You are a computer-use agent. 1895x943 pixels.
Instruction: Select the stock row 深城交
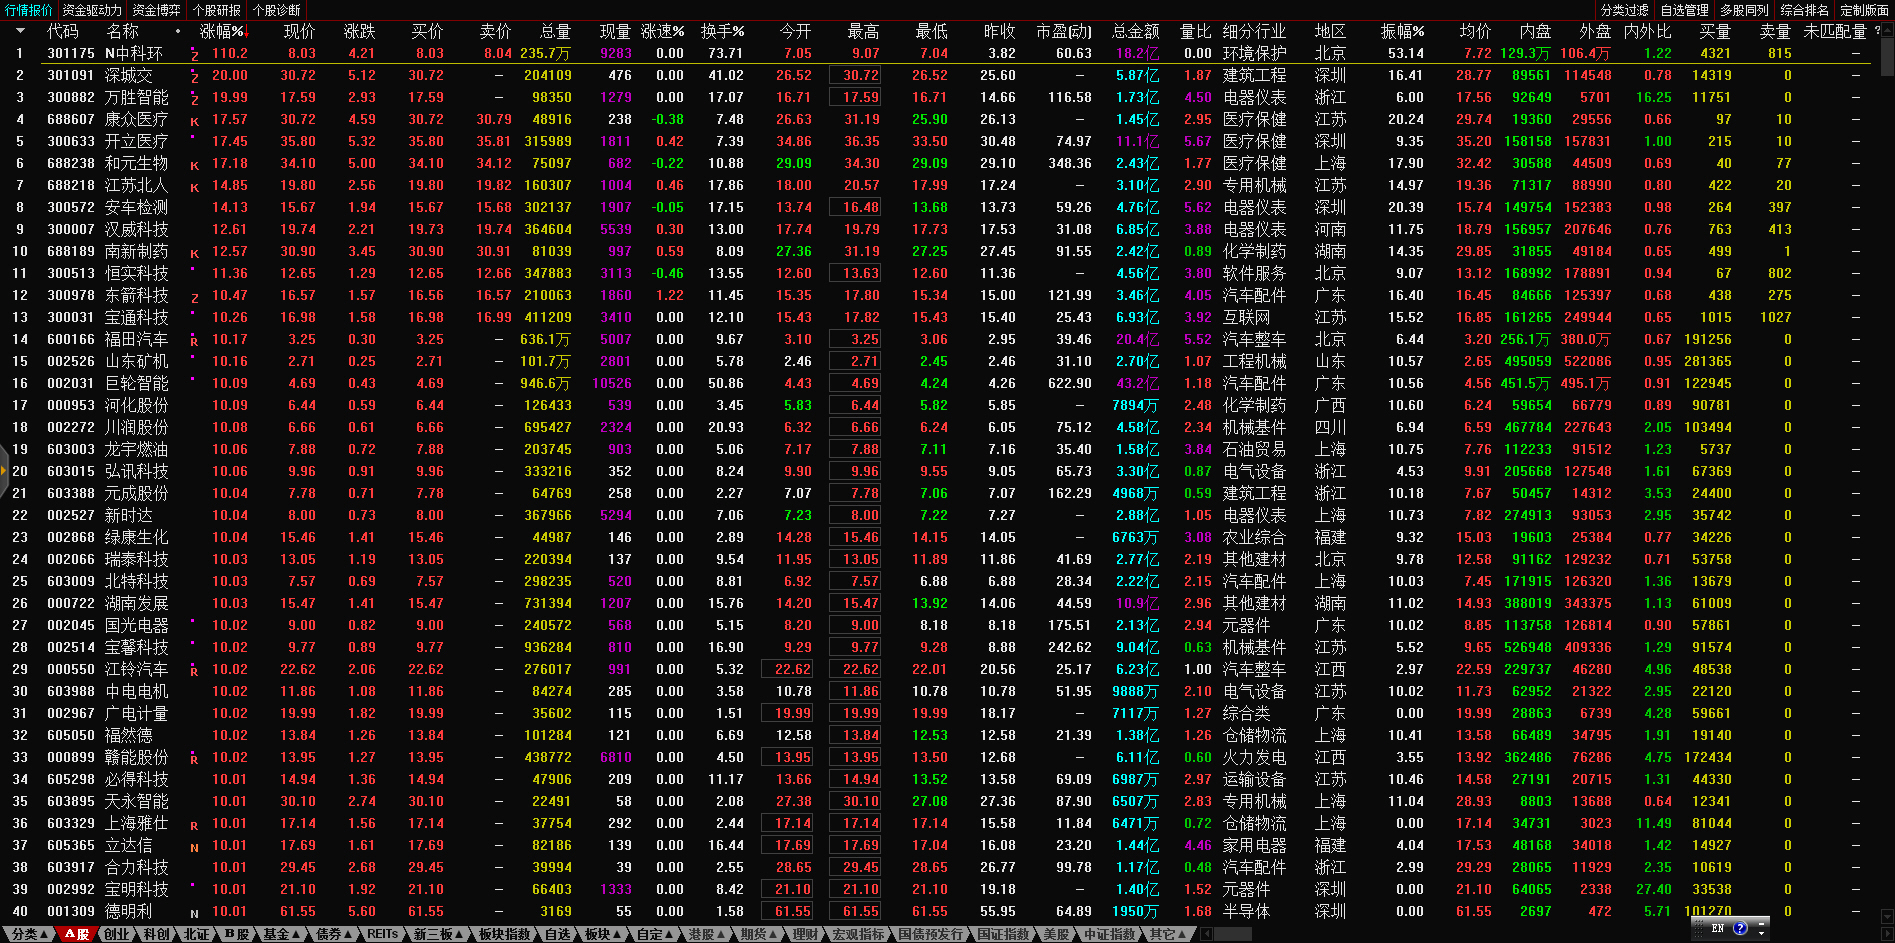[129, 76]
